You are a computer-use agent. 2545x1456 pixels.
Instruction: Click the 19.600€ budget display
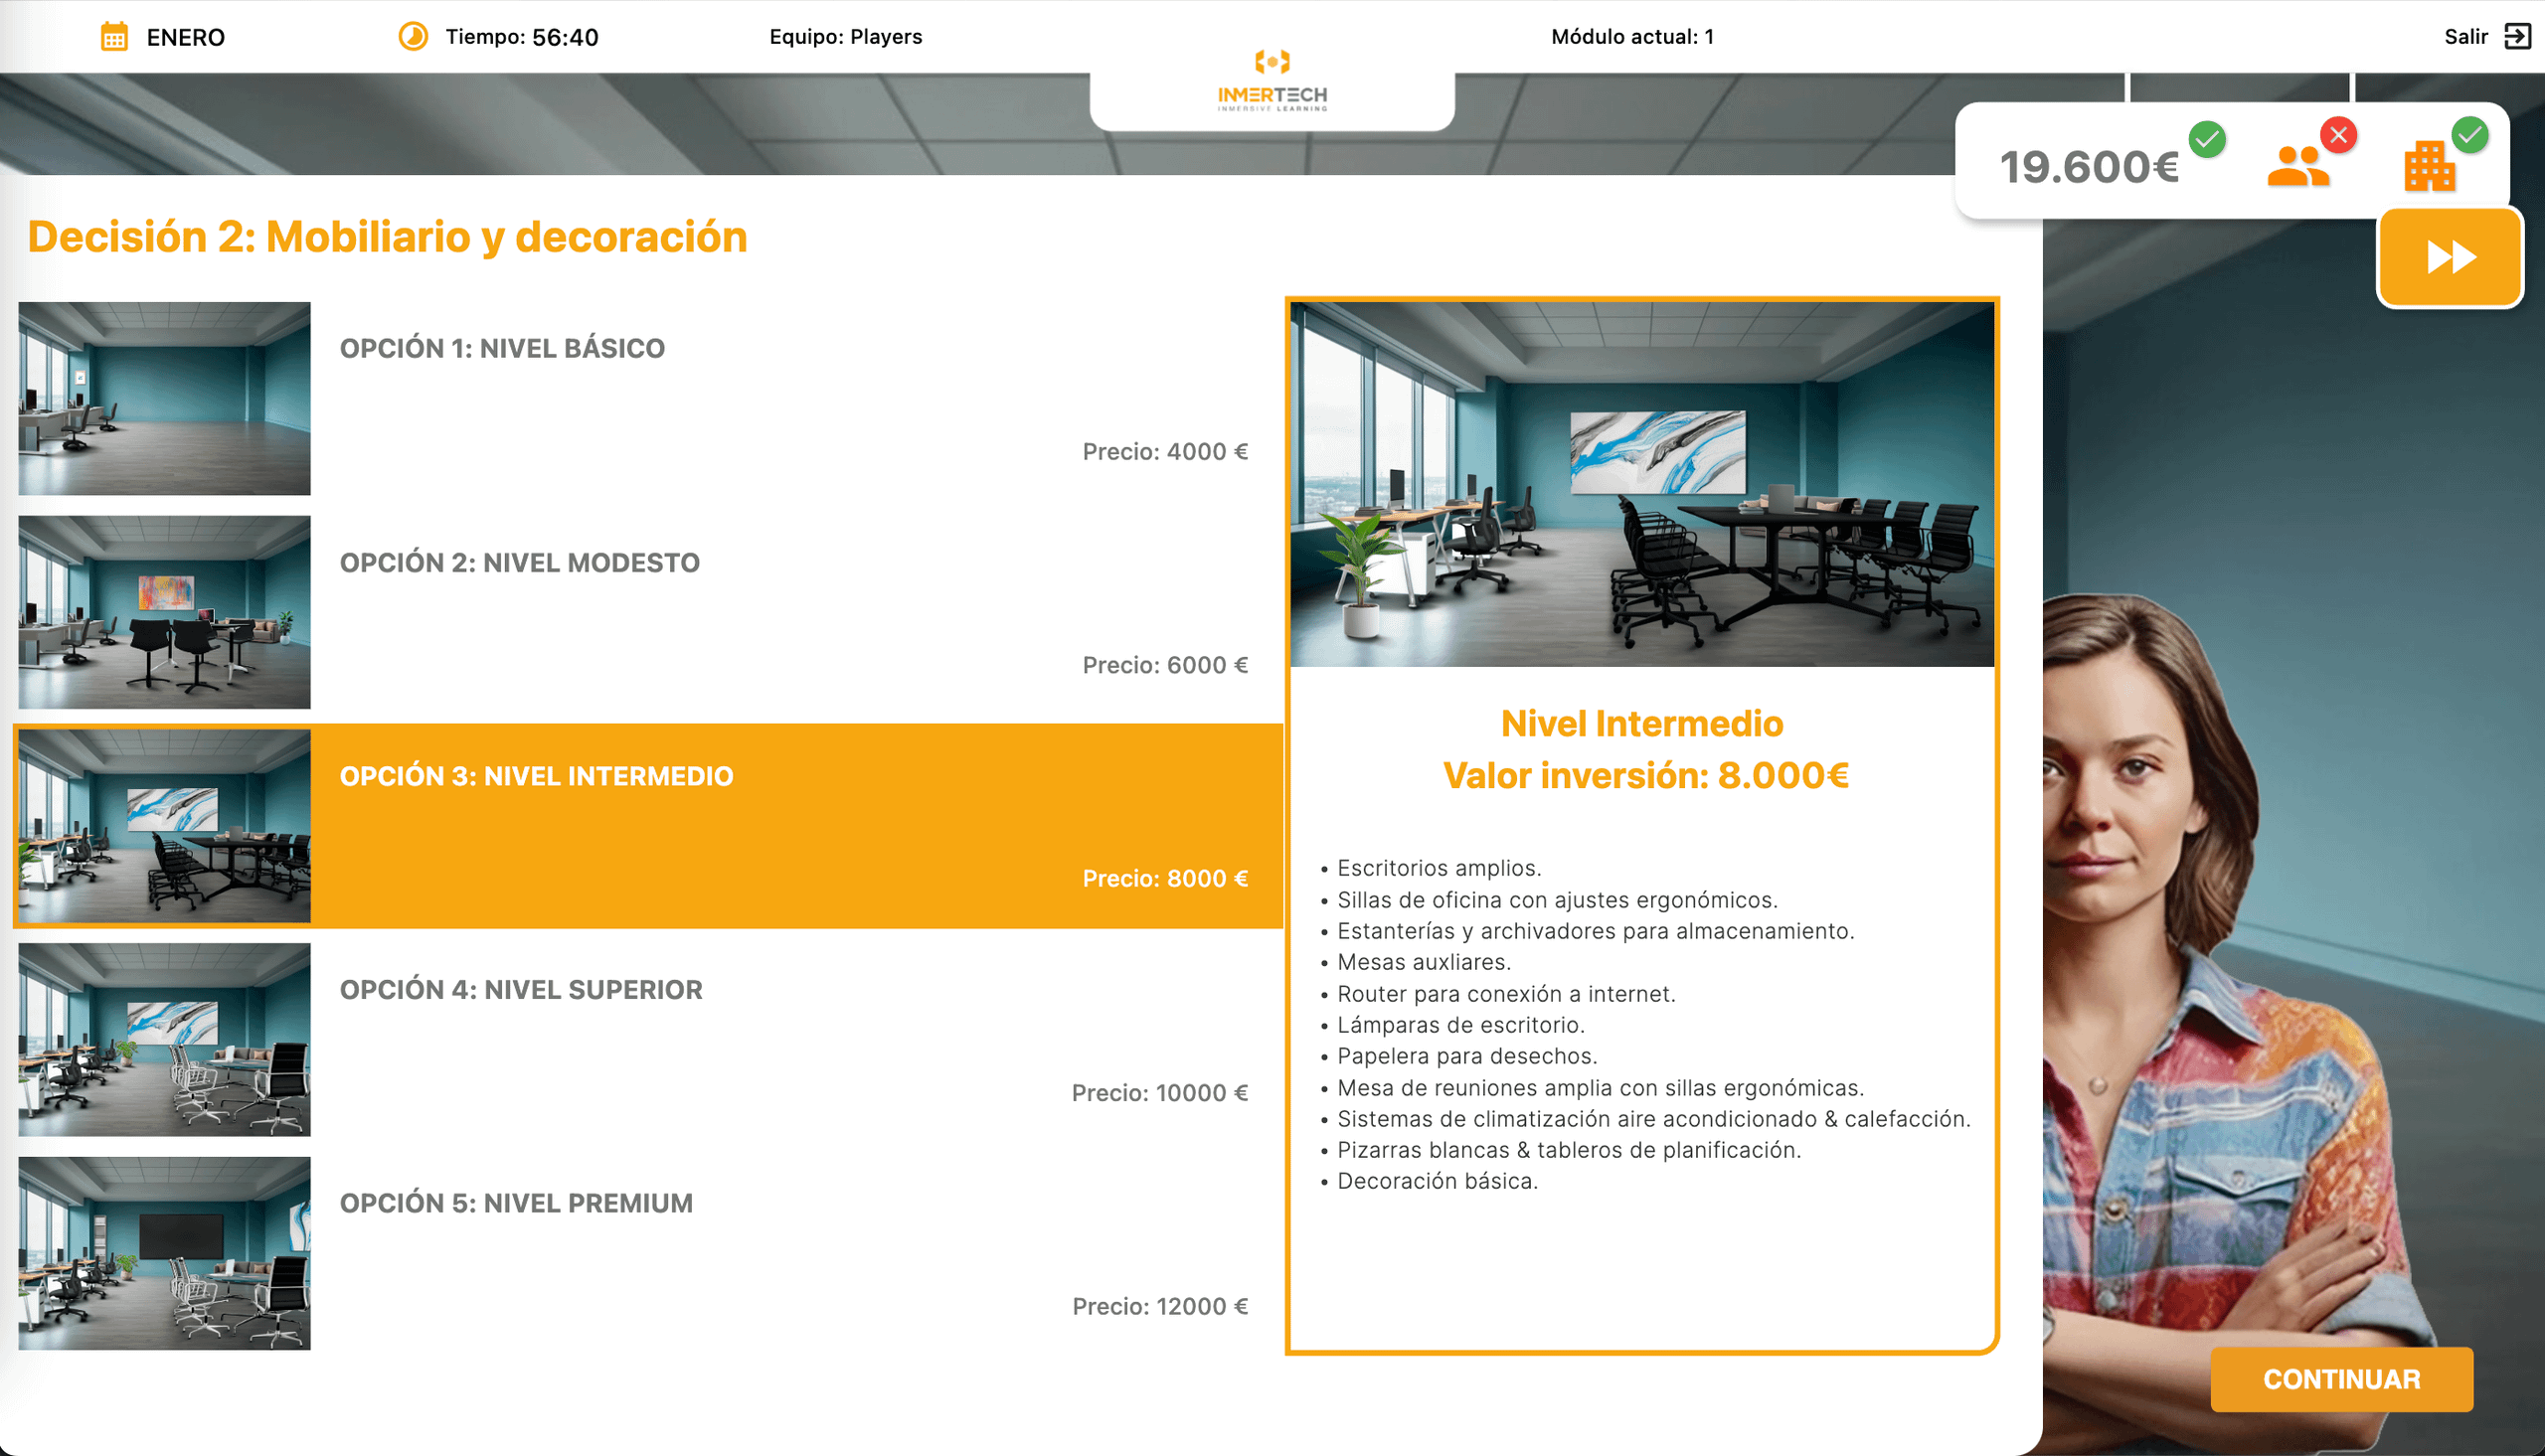(2088, 167)
